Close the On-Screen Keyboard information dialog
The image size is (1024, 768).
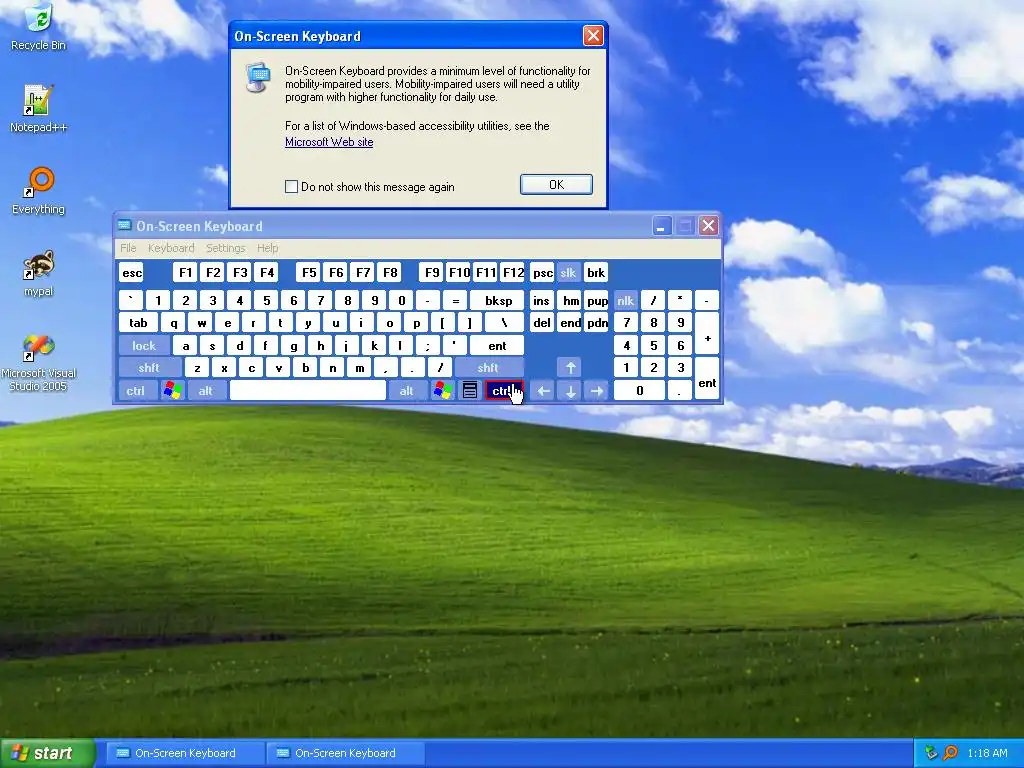(593, 35)
